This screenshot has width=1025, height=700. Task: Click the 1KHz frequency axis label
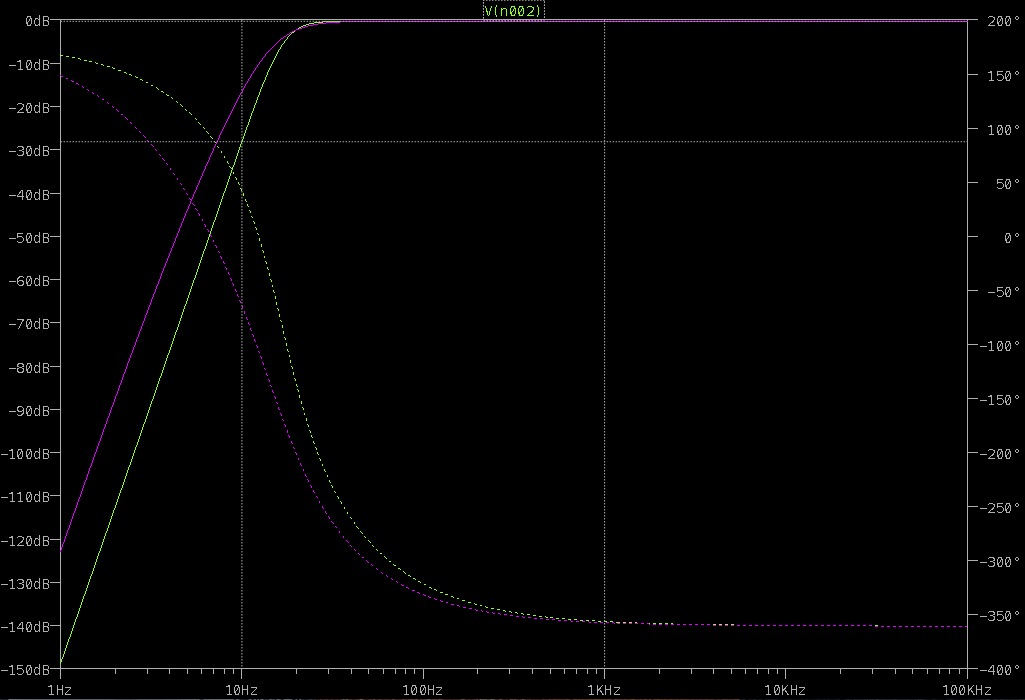[604, 690]
